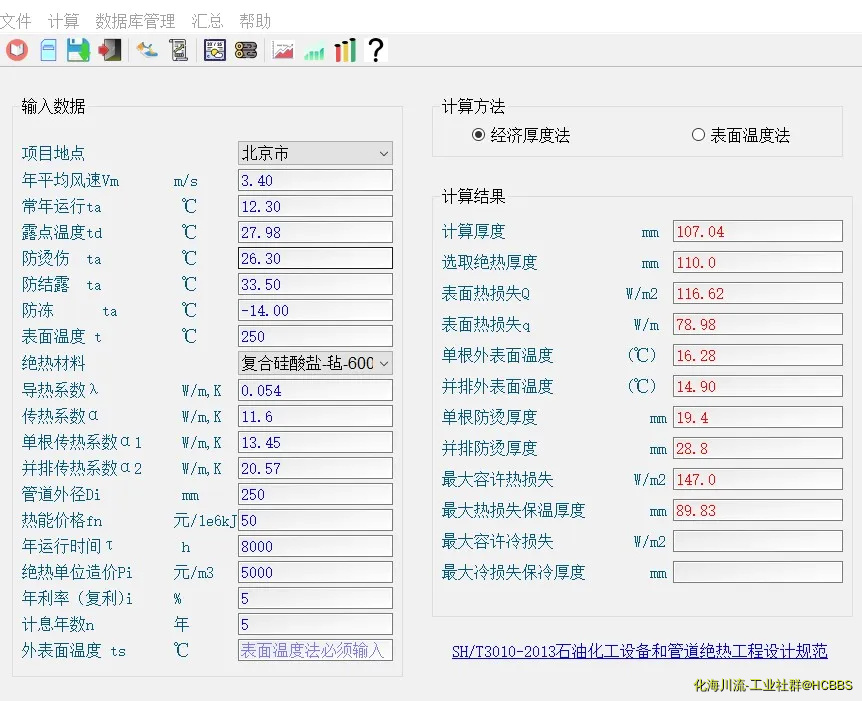Click the 计算结果 group label
This screenshot has height=701, width=862.
tap(473, 196)
